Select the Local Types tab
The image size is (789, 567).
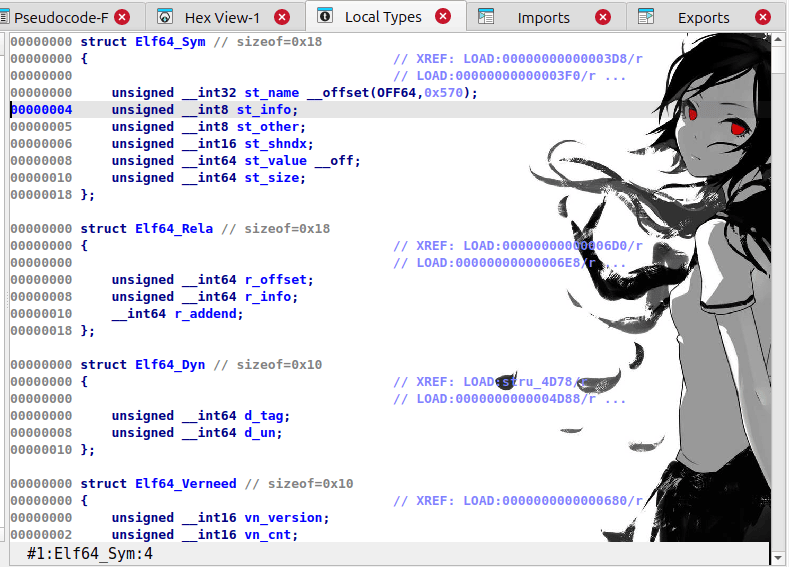[x=383, y=17]
